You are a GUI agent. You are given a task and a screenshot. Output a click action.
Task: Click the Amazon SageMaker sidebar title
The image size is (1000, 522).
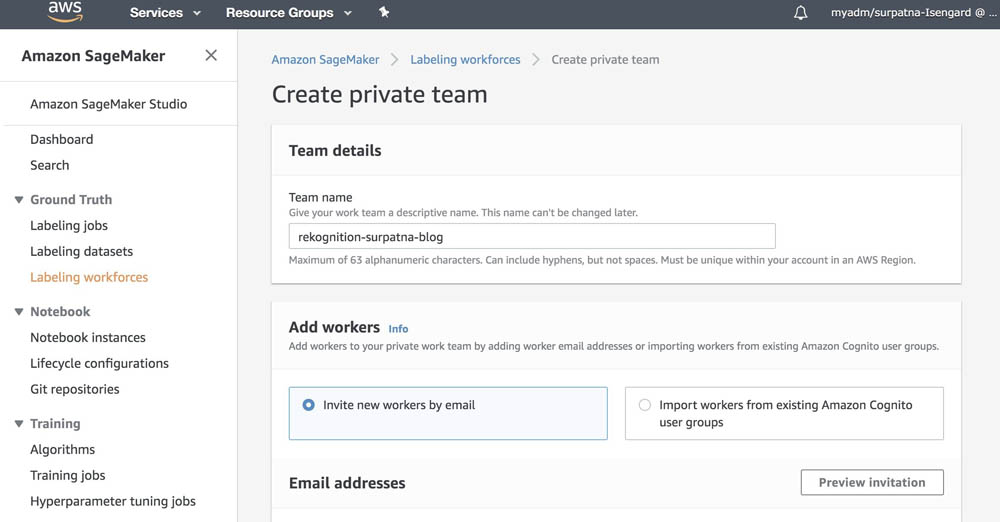click(93, 56)
